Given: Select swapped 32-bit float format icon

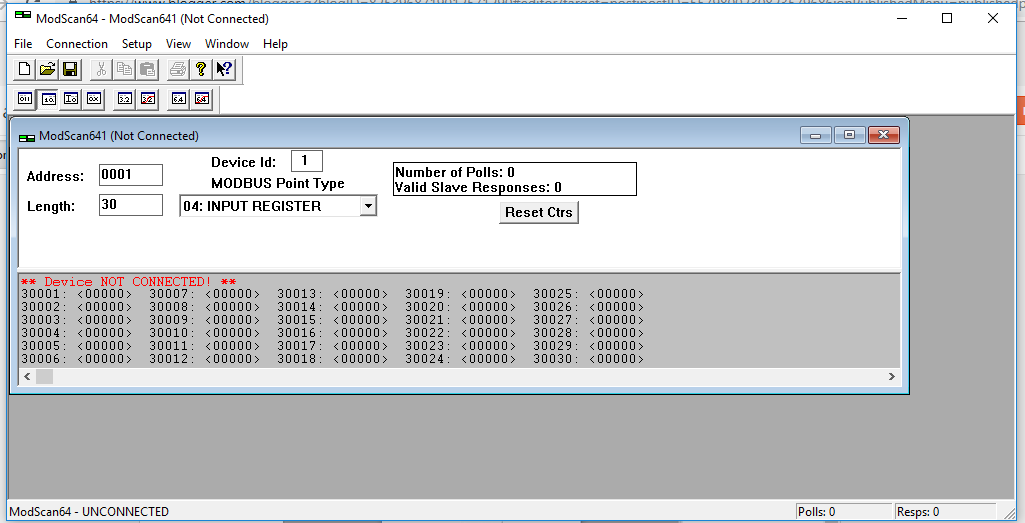Looking at the screenshot, I should point(148,99).
